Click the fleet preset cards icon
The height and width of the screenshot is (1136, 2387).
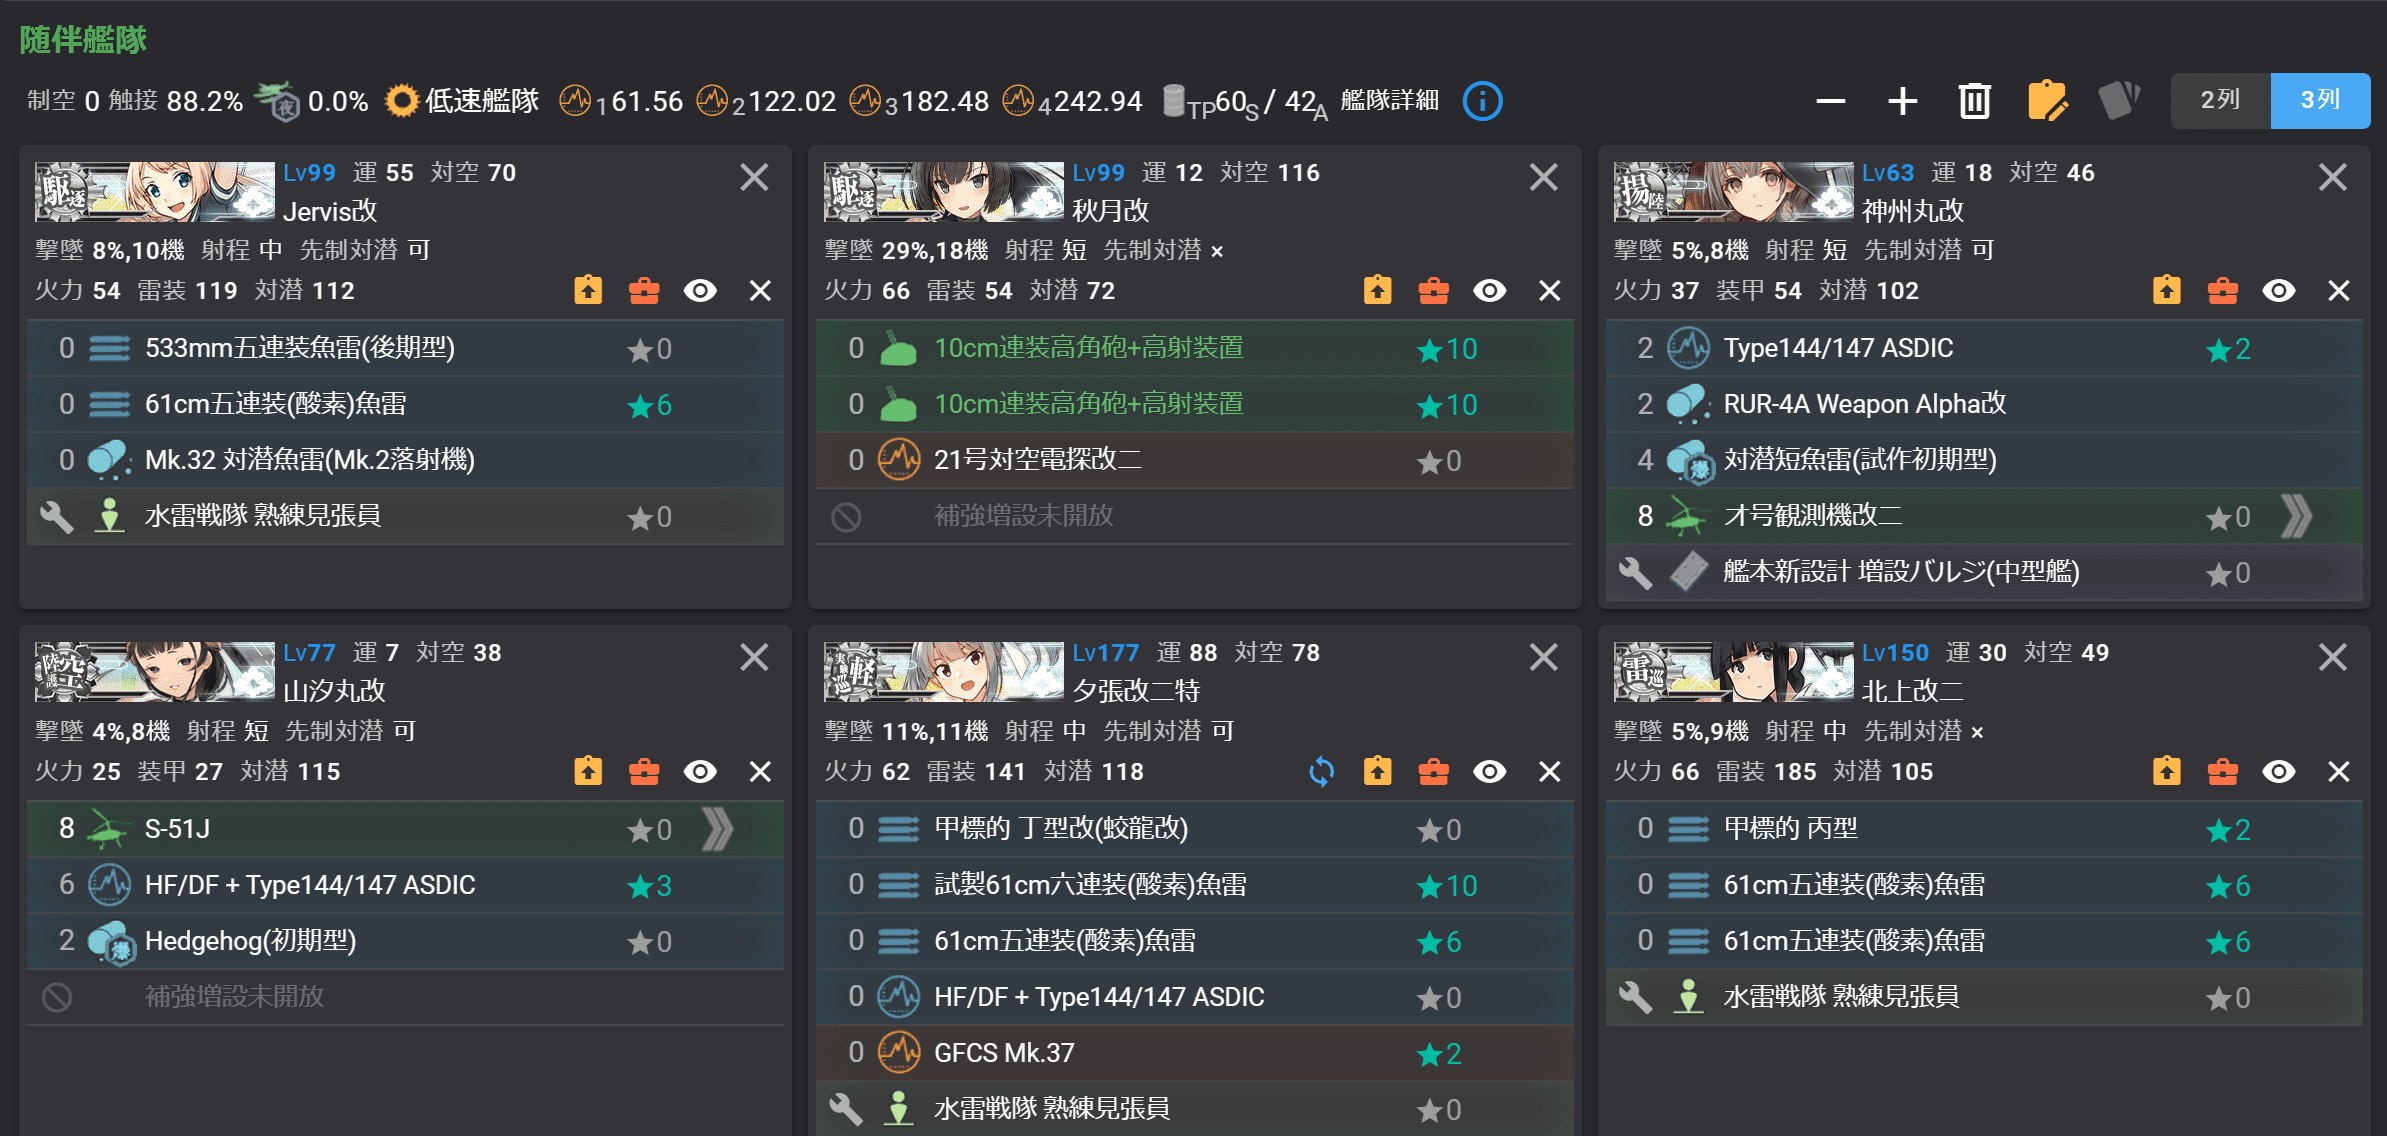2121,100
